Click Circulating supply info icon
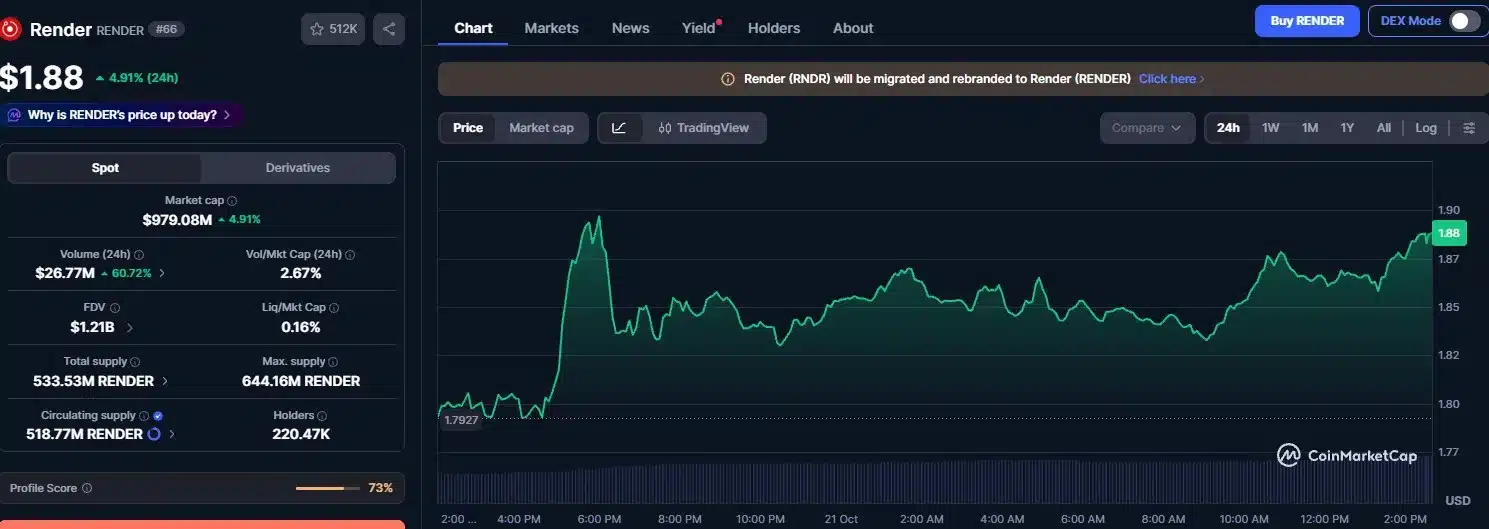Screen dimensions: 1489x529 pyautogui.click(x=144, y=416)
